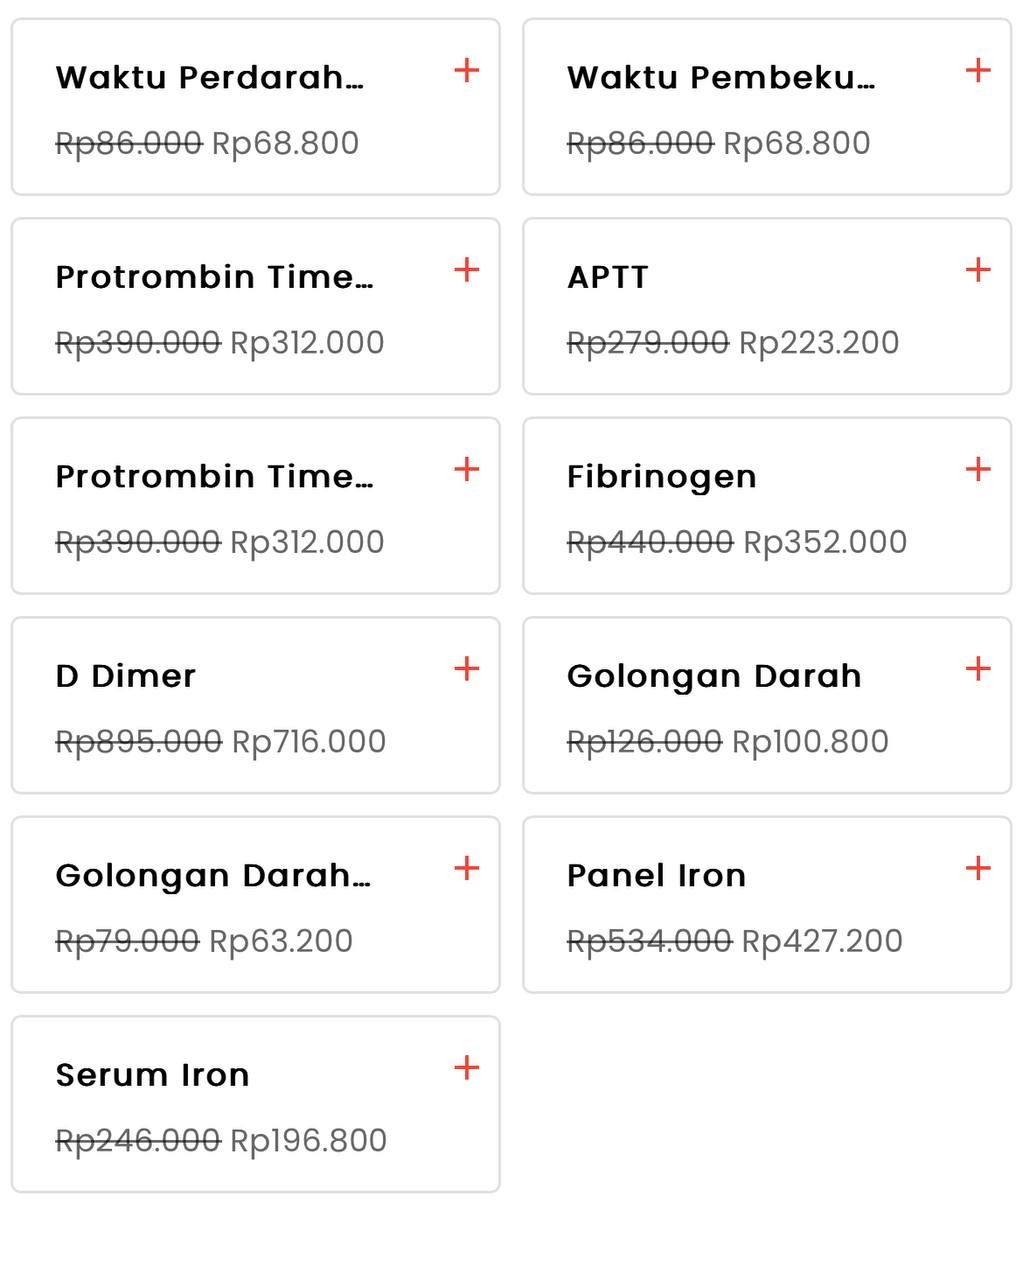Click Golongan Darah title priced Rp100.800
Viewport: 1023px width, 1280px height.
pos(714,677)
